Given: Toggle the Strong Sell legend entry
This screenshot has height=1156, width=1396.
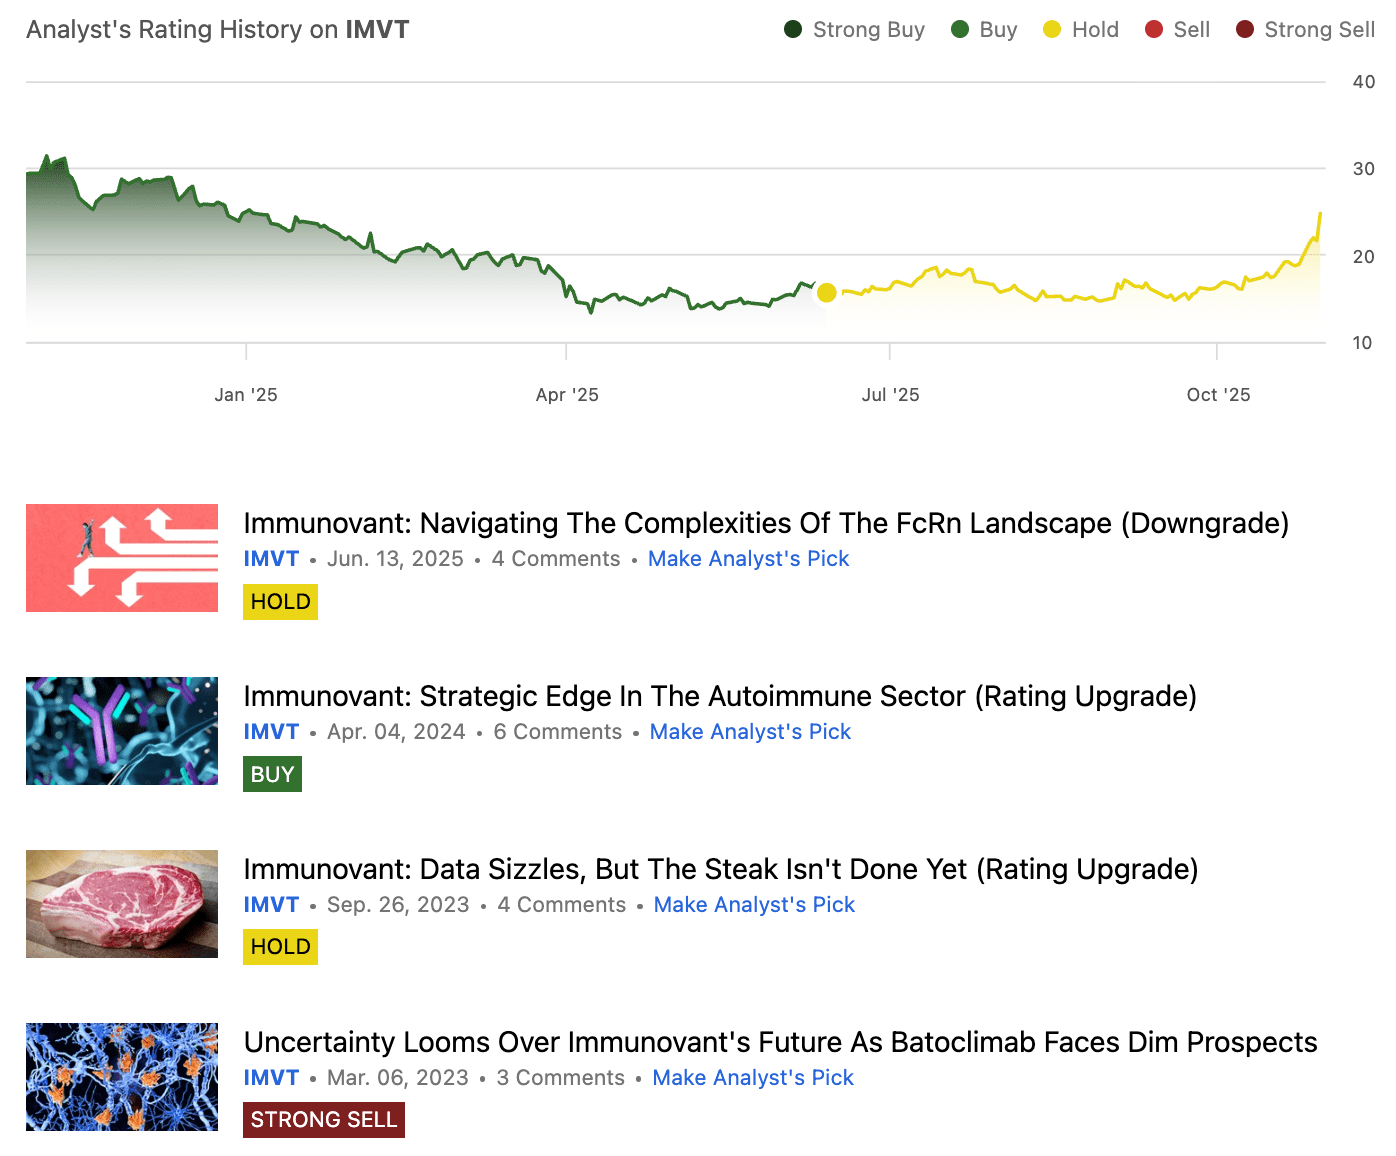Looking at the screenshot, I should [x=1305, y=30].
